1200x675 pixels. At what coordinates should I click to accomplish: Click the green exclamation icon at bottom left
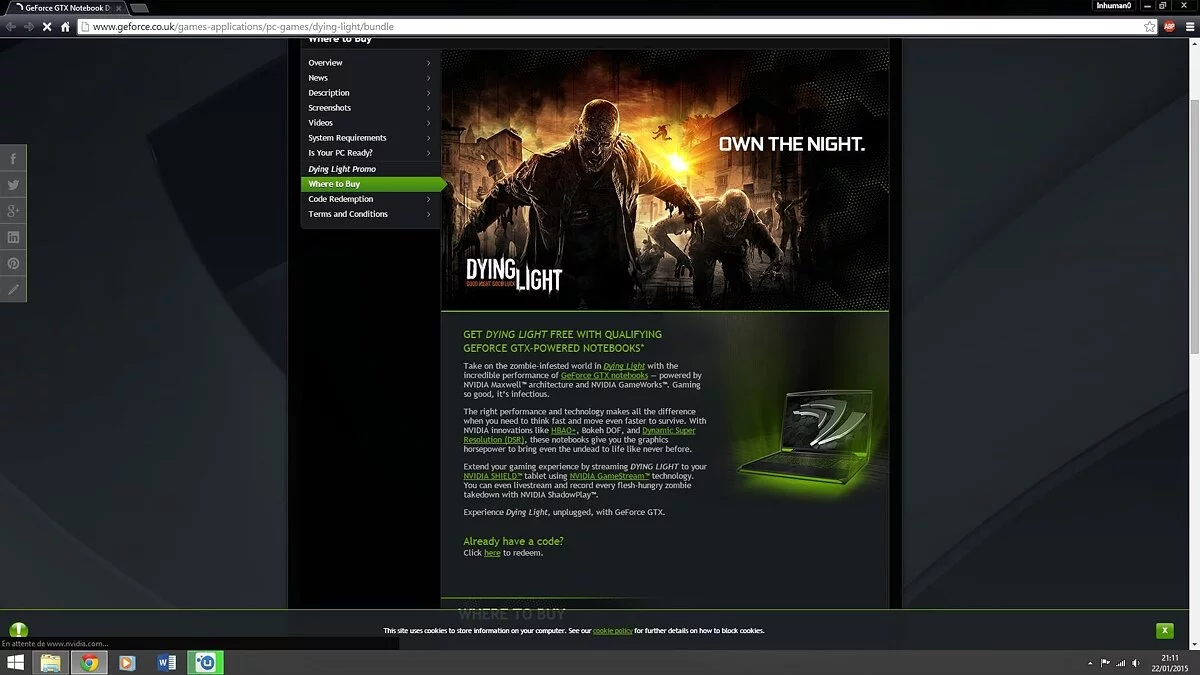coord(18,631)
